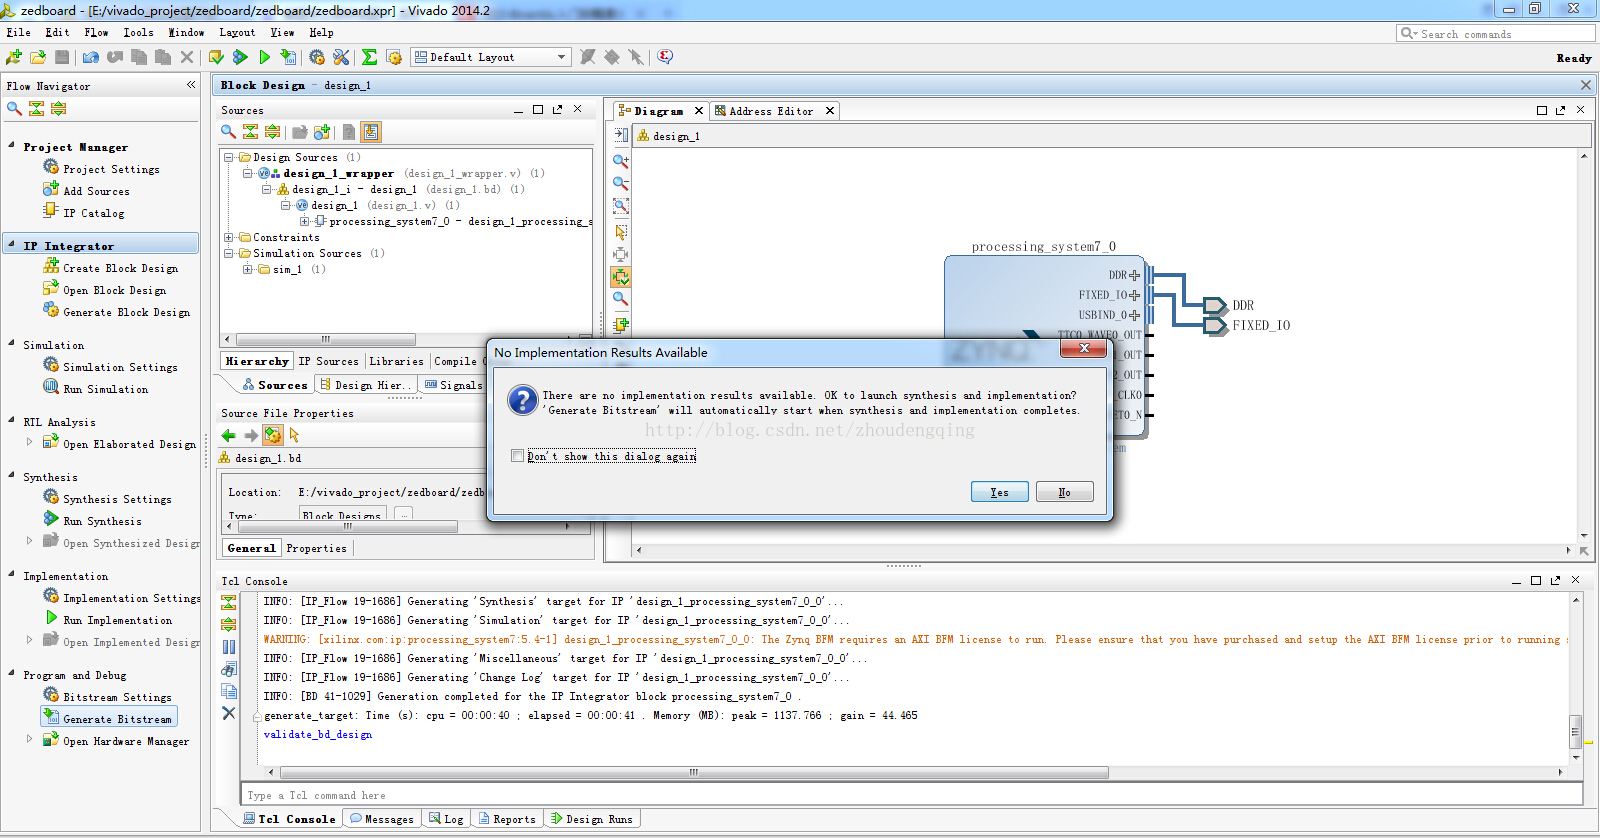Click the undo arrow toolbar icon

click(x=91, y=57)
